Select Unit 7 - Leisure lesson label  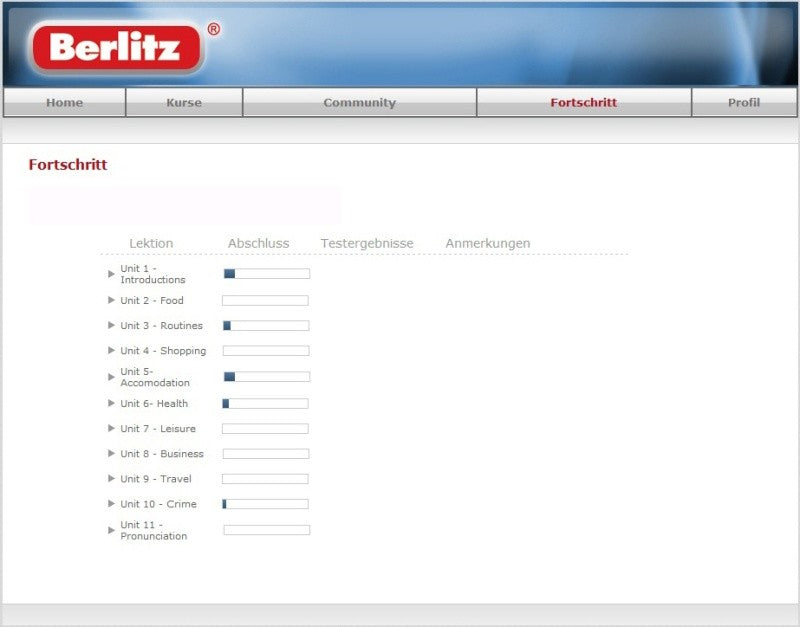(x=158, y=429)
